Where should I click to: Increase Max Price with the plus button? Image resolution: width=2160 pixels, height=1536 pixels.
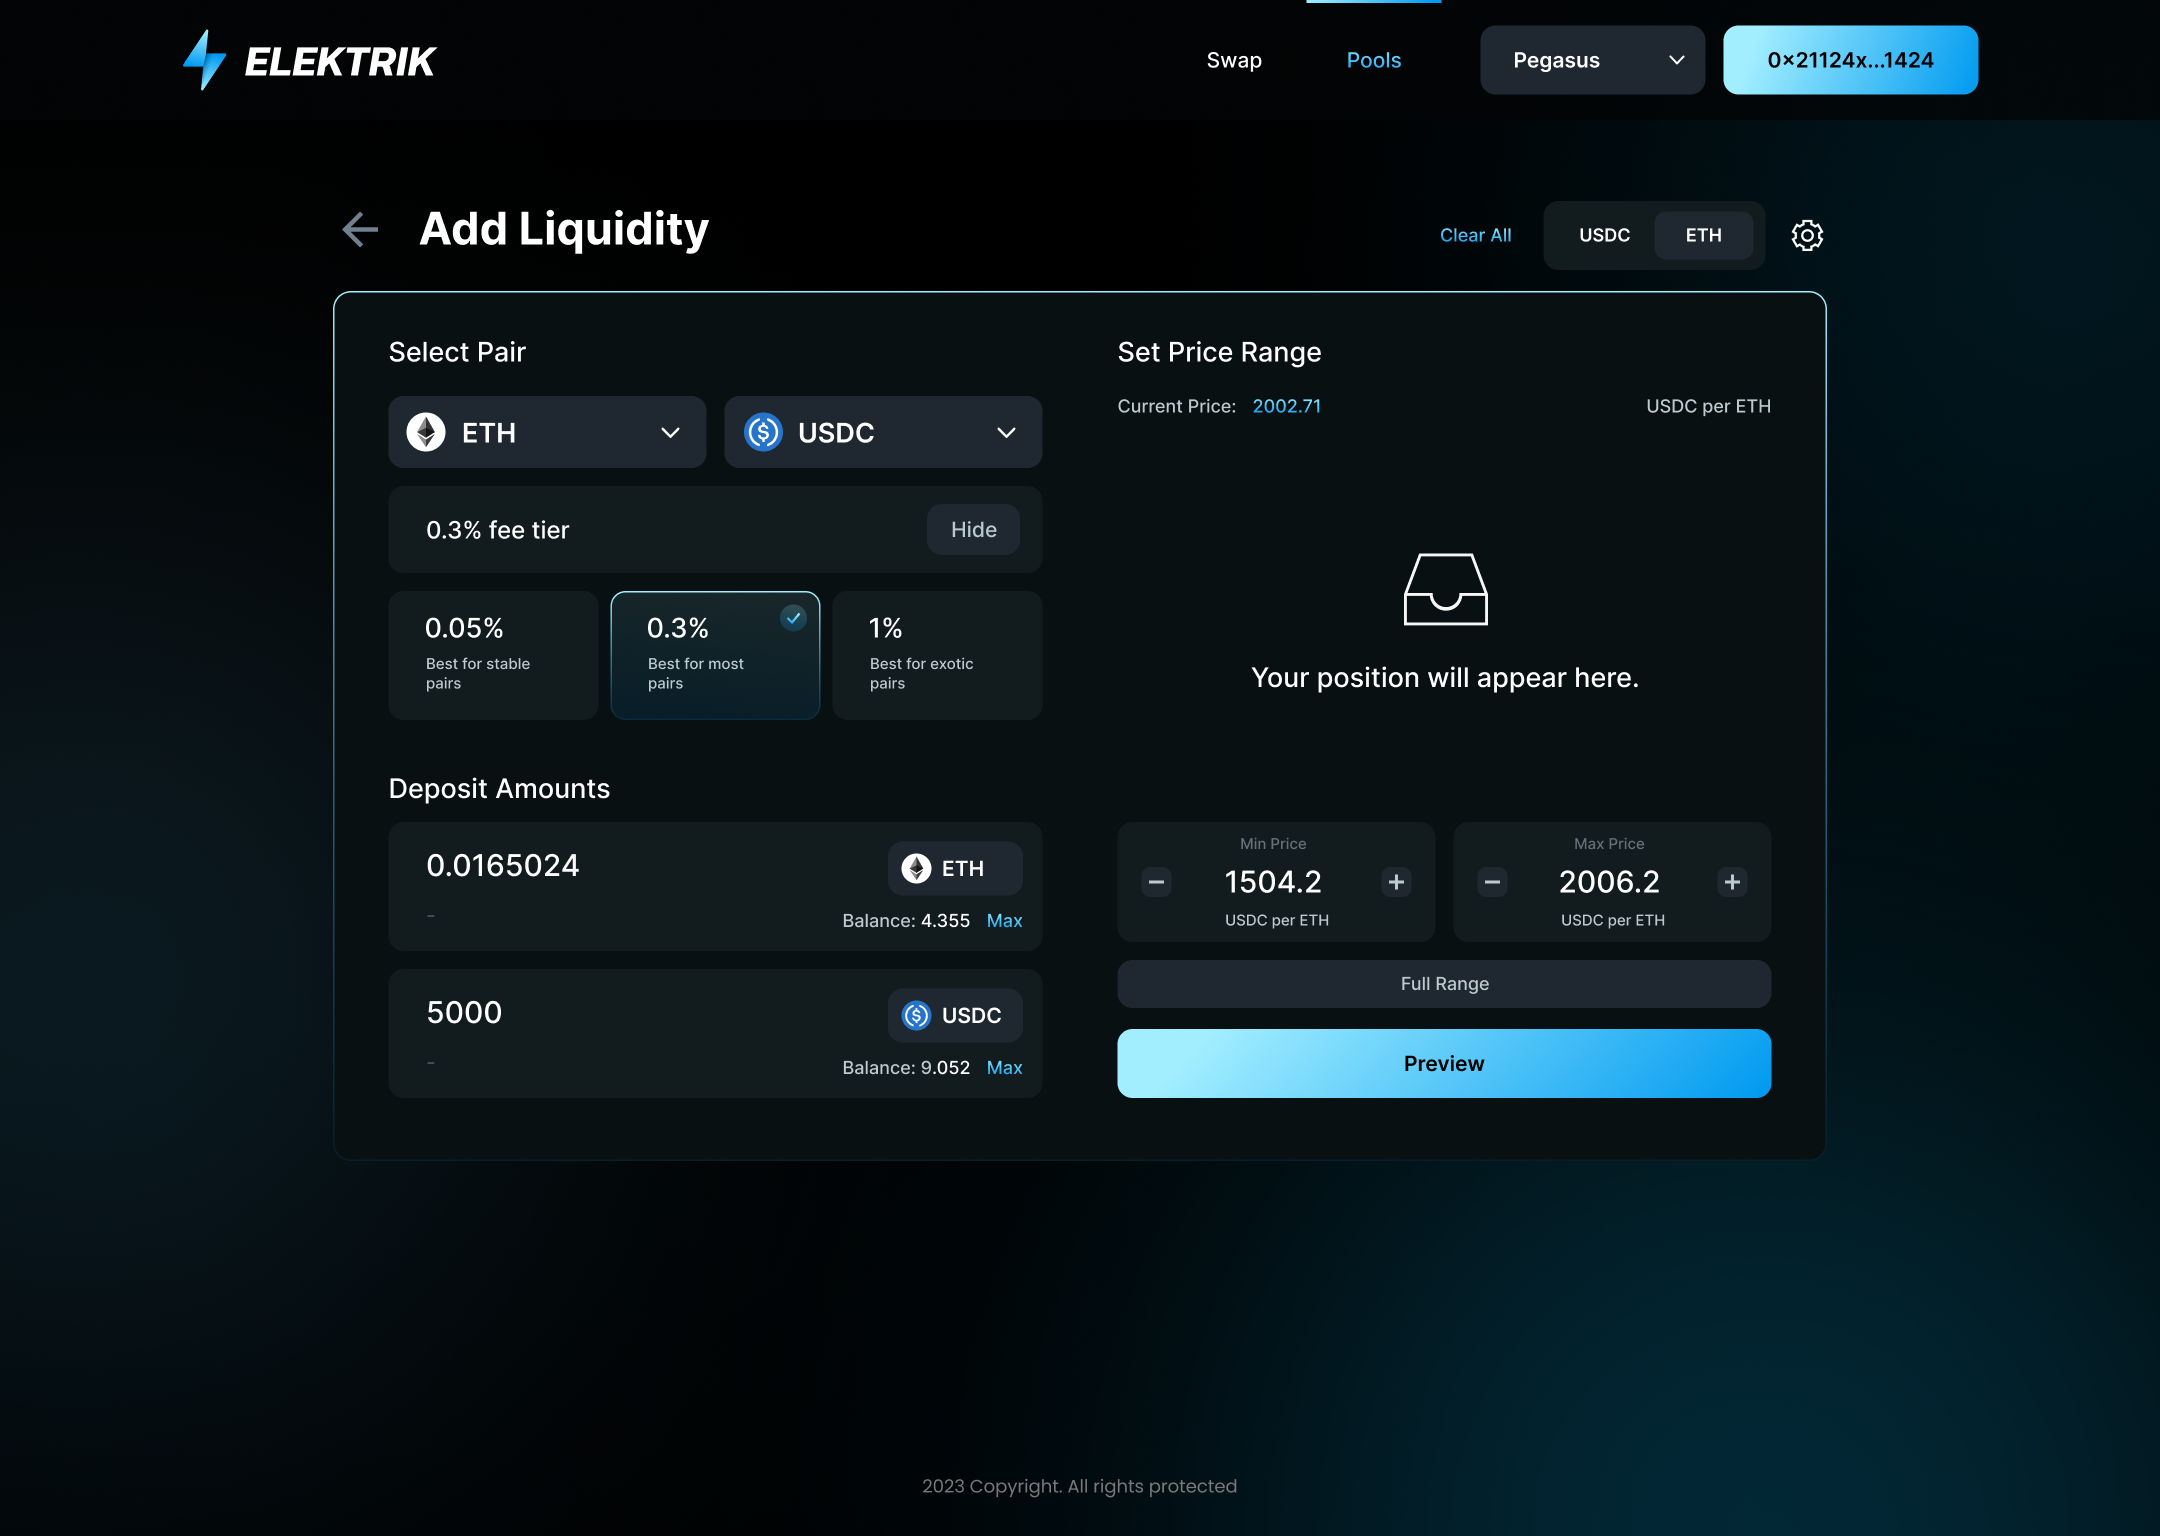[1732, 882]
